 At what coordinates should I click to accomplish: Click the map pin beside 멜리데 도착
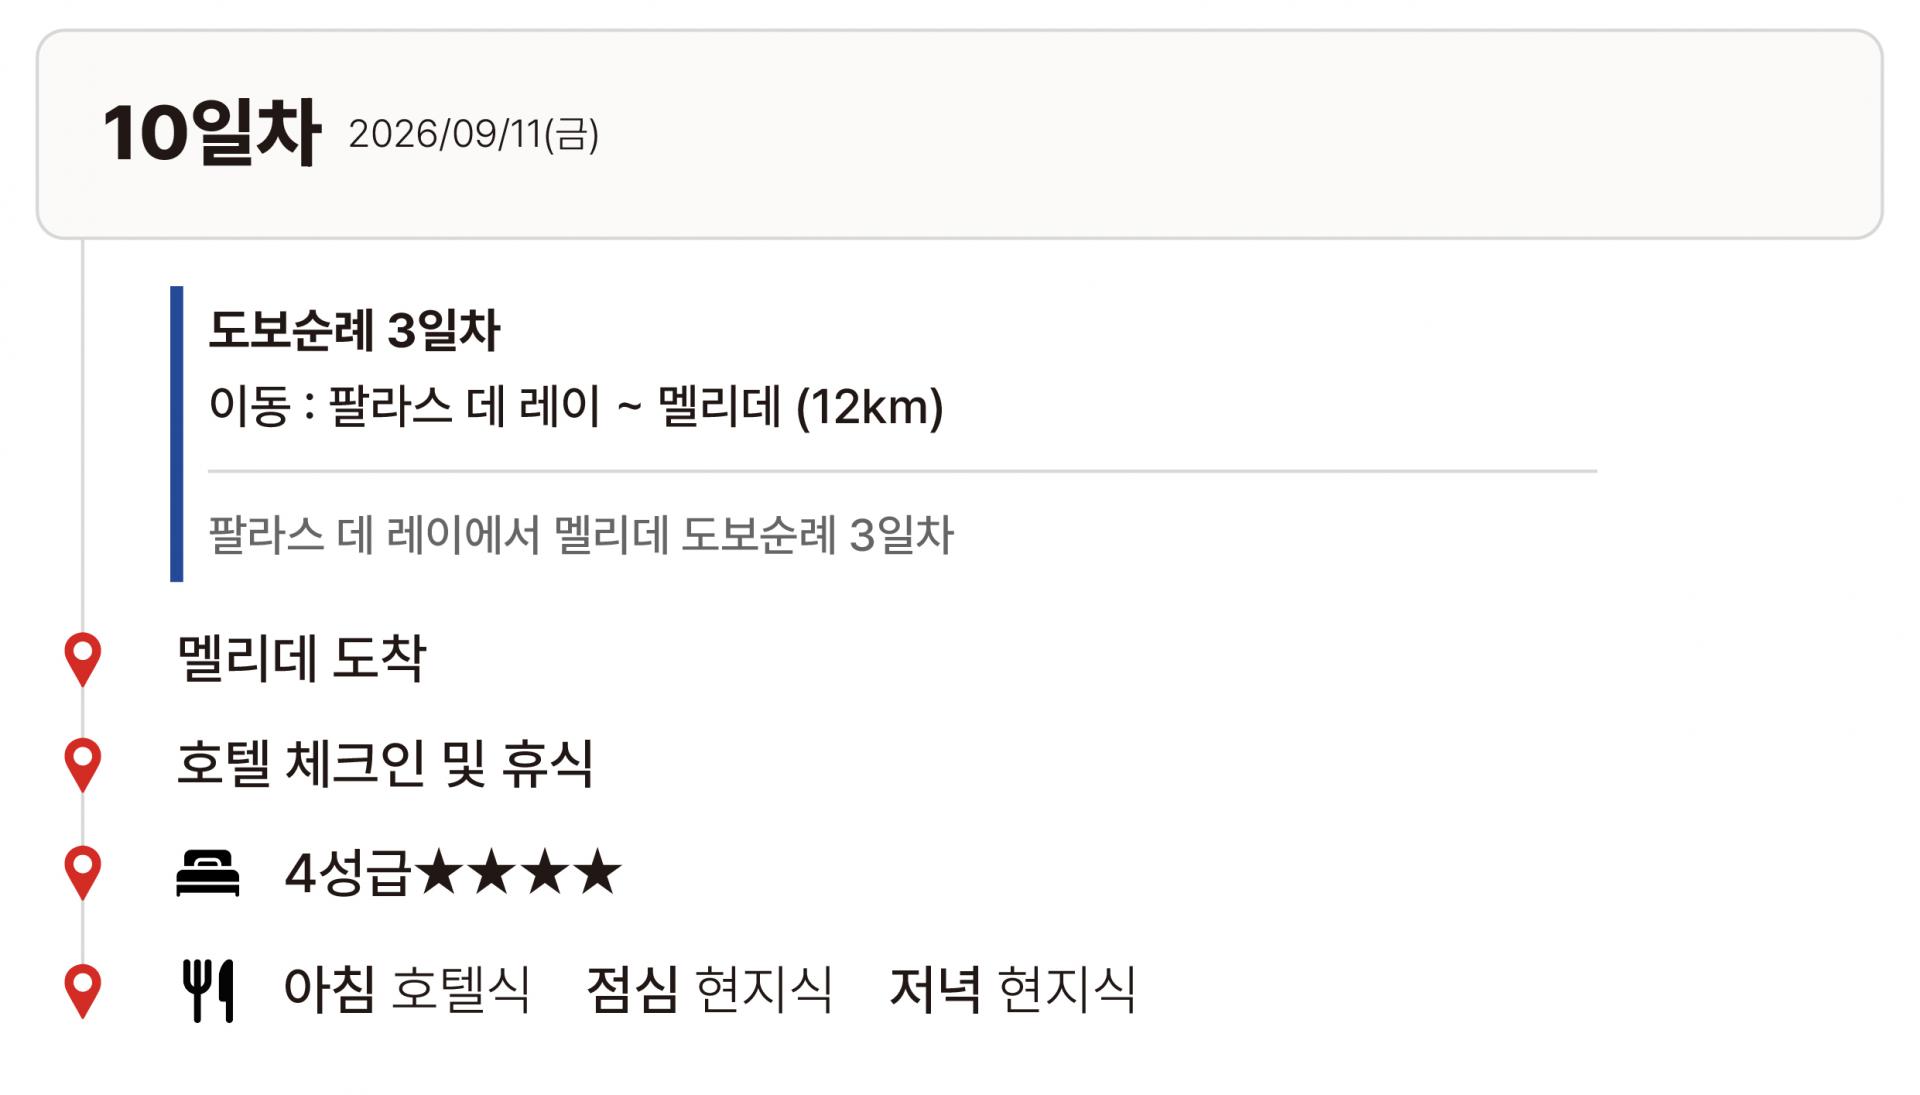[82, 658]
